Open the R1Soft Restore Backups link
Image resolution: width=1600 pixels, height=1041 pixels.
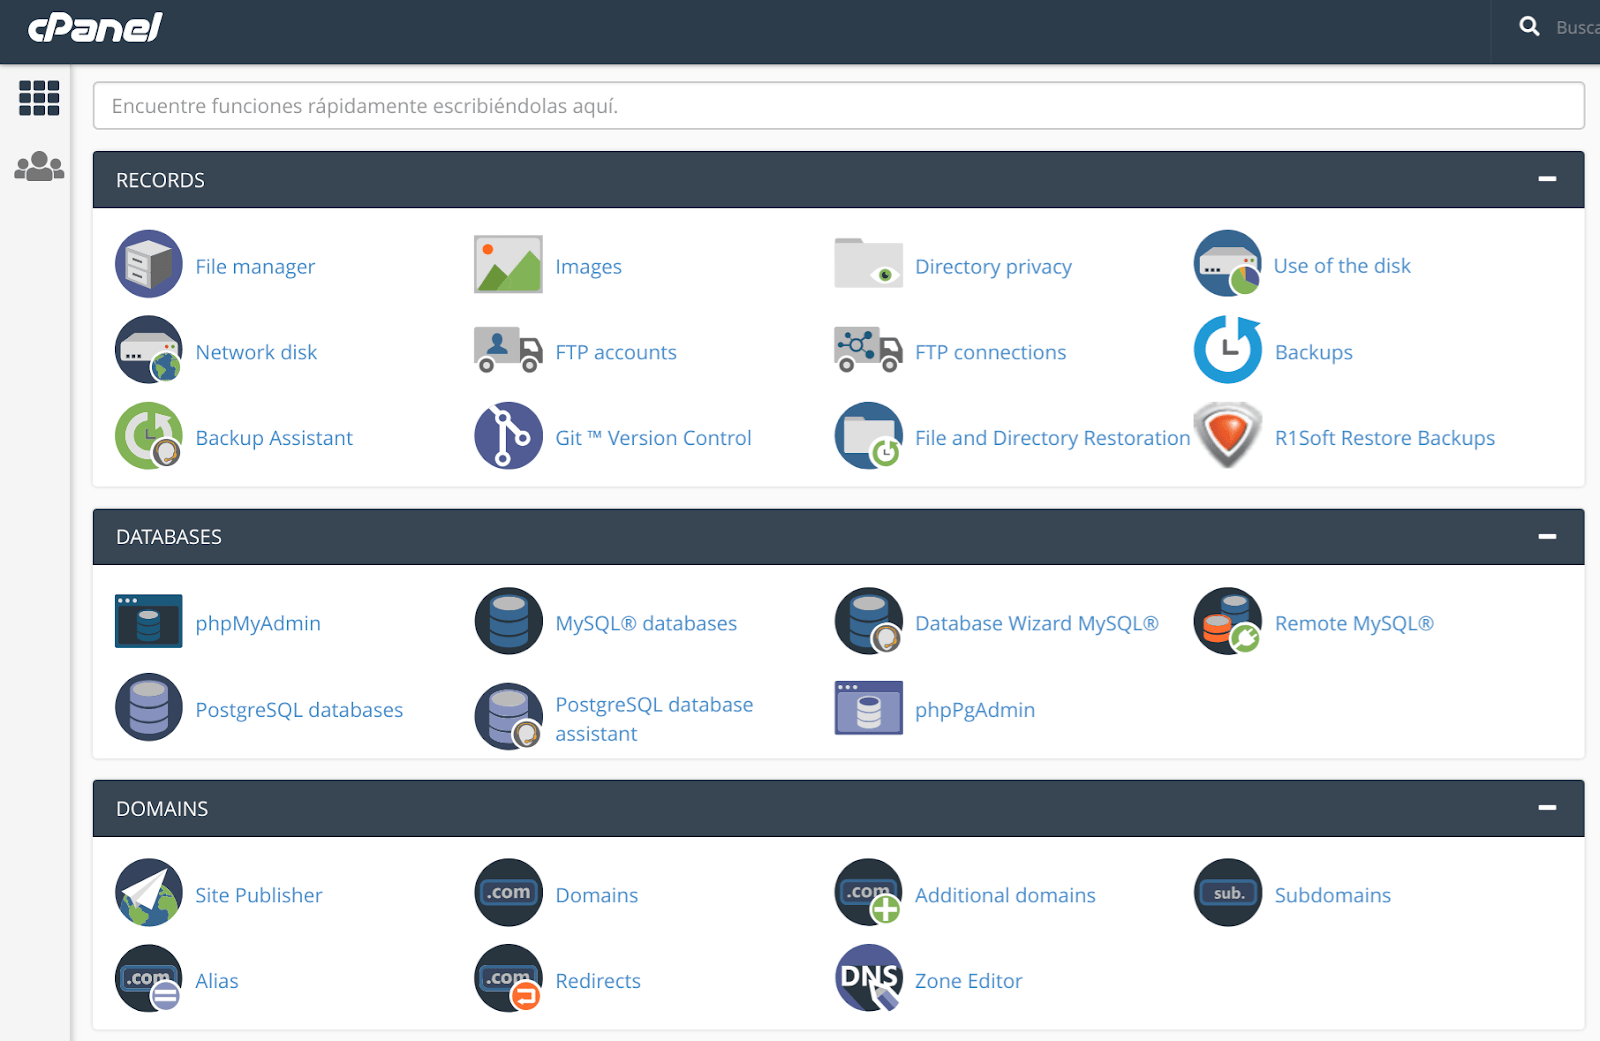1385,438
